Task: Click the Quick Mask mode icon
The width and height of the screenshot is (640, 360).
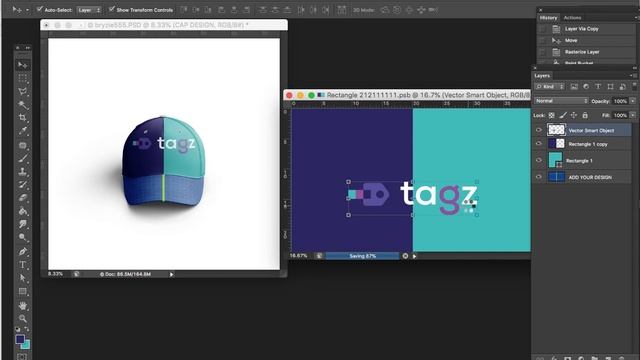Action: click(x=22, y=357)
